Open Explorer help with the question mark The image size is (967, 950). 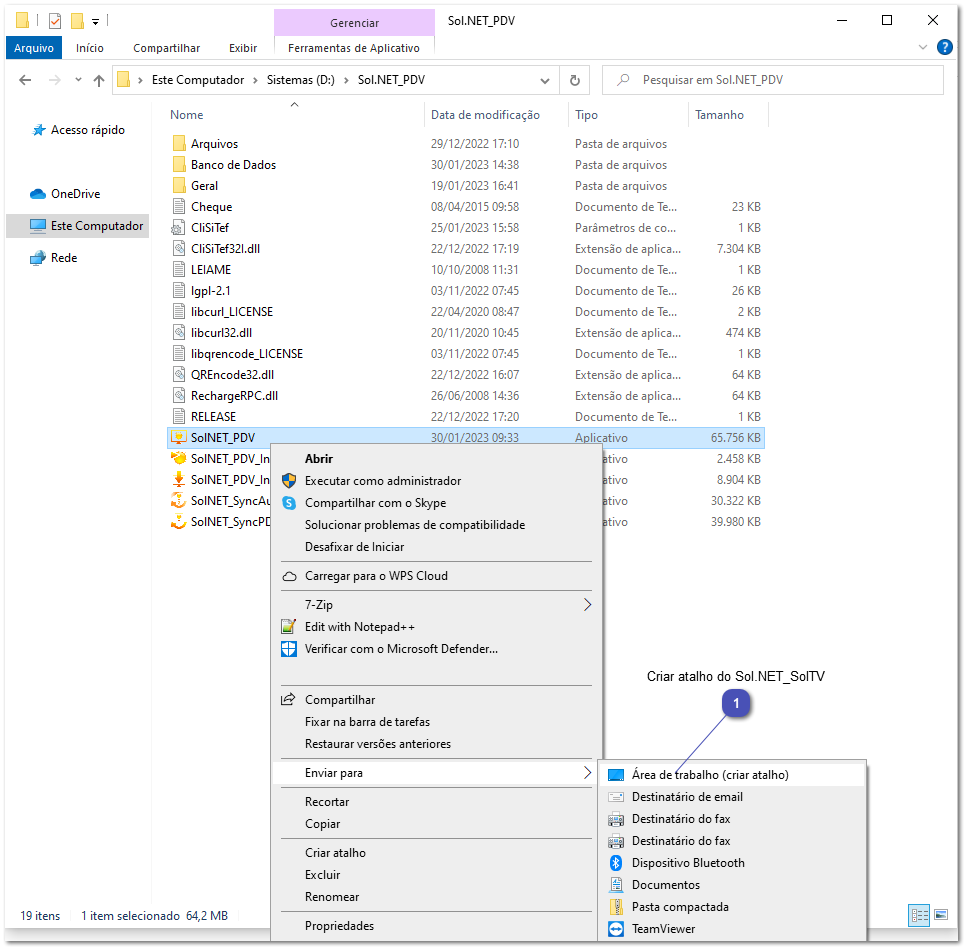click(x=943, y=47)
